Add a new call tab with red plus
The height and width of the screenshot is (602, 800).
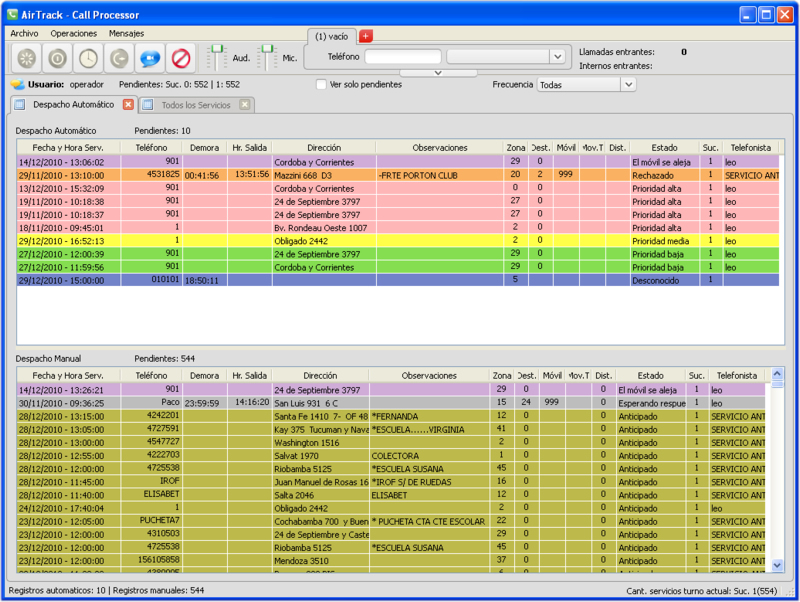coord(366,36)
